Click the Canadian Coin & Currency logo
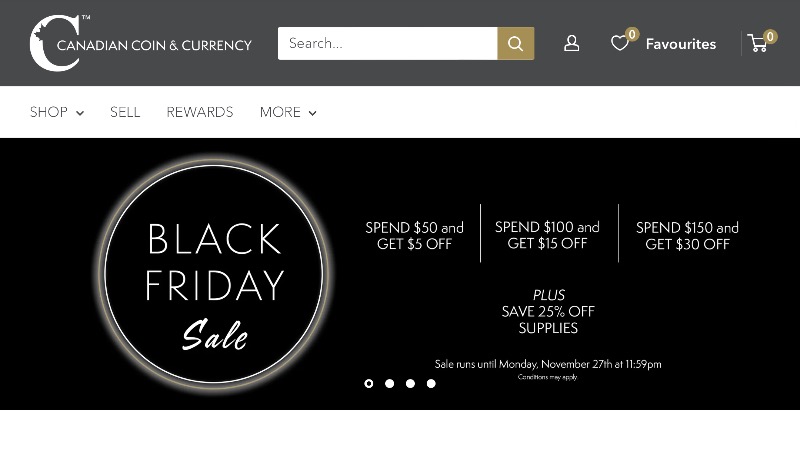The width and height of the screenshot is (800, 451). [x=140, y=43]
